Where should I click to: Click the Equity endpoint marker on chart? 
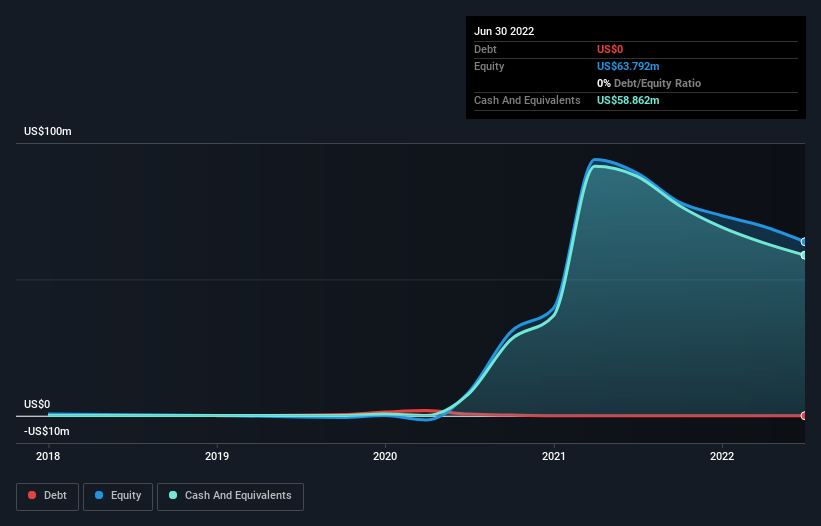[x=804, y=242]
